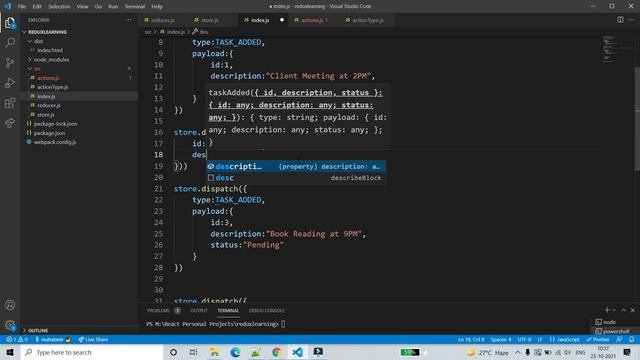Maximize the terminal panel size
The width and height of the screenshot is (640, 360).
pos(623,310)
